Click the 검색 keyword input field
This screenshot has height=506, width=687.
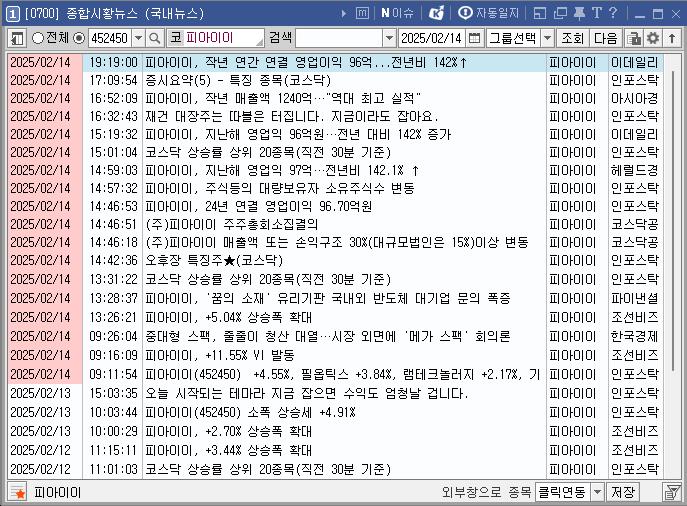(339, 39)
